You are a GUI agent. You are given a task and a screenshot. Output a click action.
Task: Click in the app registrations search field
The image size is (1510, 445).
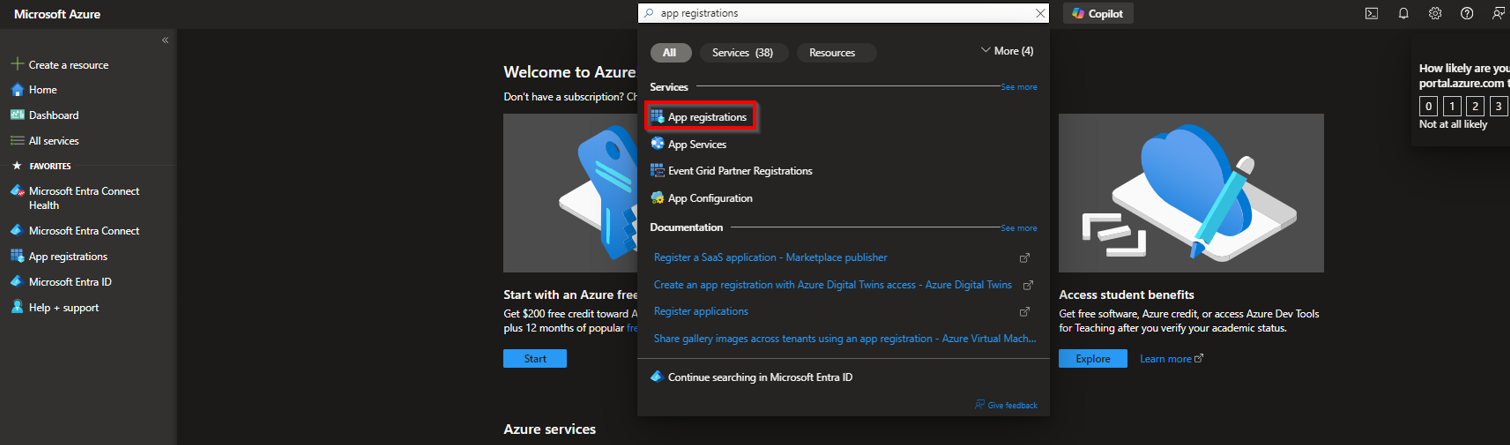(840, 14)
